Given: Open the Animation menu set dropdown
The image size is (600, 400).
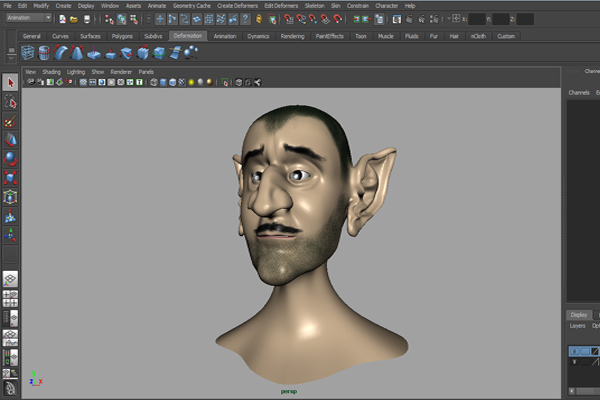Looking at the screenshot, I should [29, 18].
